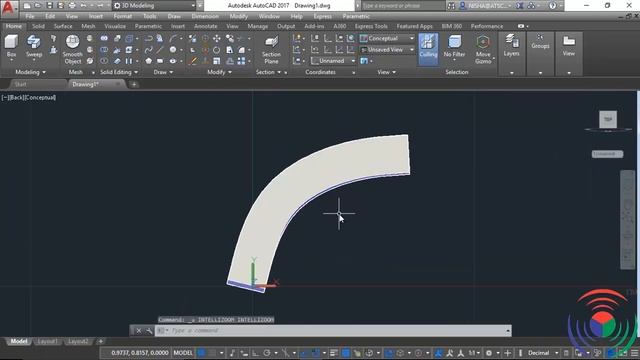Click the Customization menu icon in status bar
This screenshot has width=640, height=360.
tap(635, 353)
